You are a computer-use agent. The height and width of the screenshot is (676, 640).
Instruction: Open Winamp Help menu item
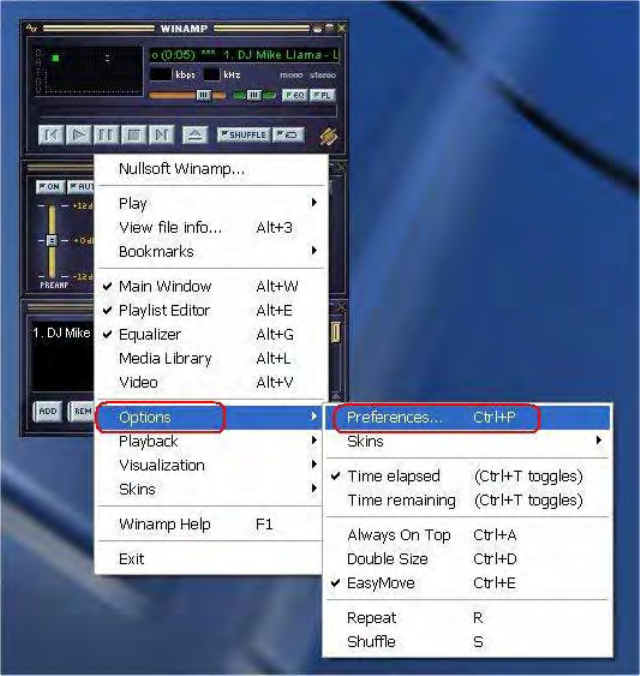pos(210,524)
